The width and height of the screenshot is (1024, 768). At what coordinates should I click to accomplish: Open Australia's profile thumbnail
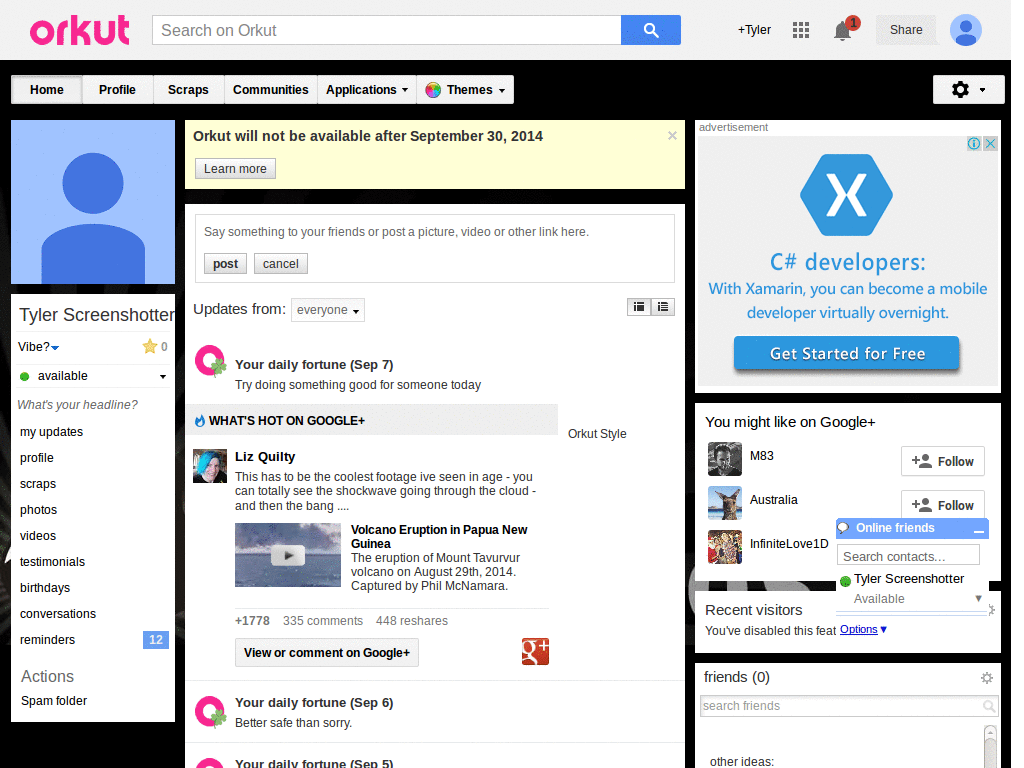pyautogui.click(x=725, y=503)
